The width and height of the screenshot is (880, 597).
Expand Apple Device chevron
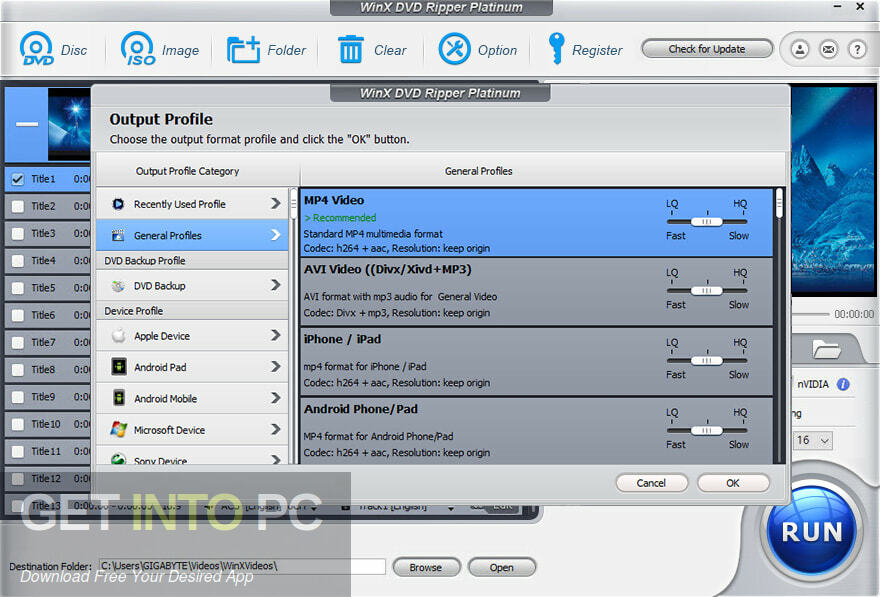click(275, 335)
